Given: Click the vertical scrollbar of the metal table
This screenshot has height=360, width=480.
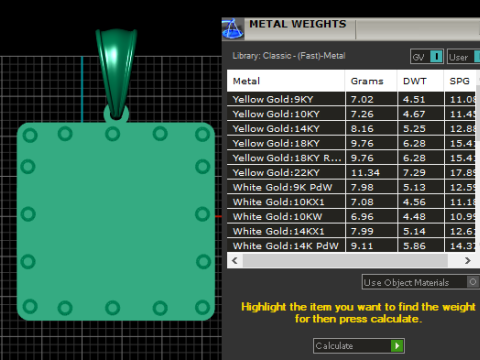Looking at the screenshot, I should 478,113.
